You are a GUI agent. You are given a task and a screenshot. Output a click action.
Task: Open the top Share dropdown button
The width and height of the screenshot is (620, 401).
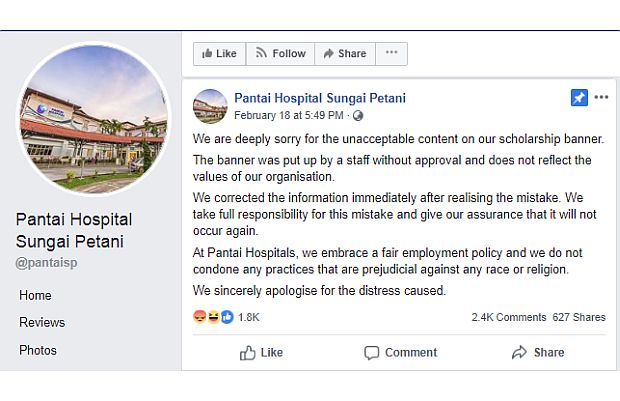(345, 53)
